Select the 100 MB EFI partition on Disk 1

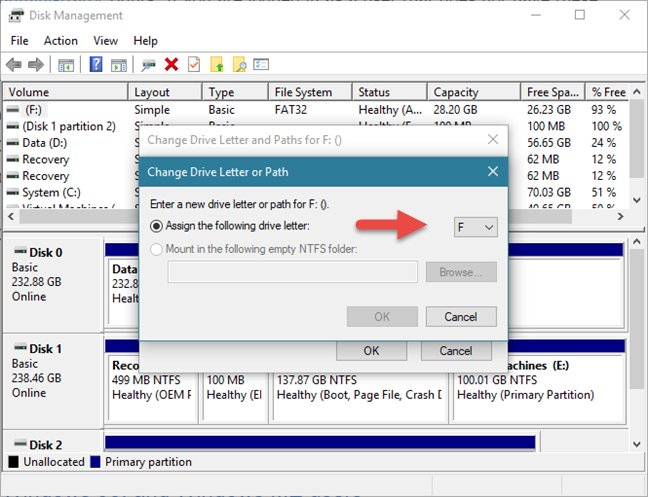234,388
